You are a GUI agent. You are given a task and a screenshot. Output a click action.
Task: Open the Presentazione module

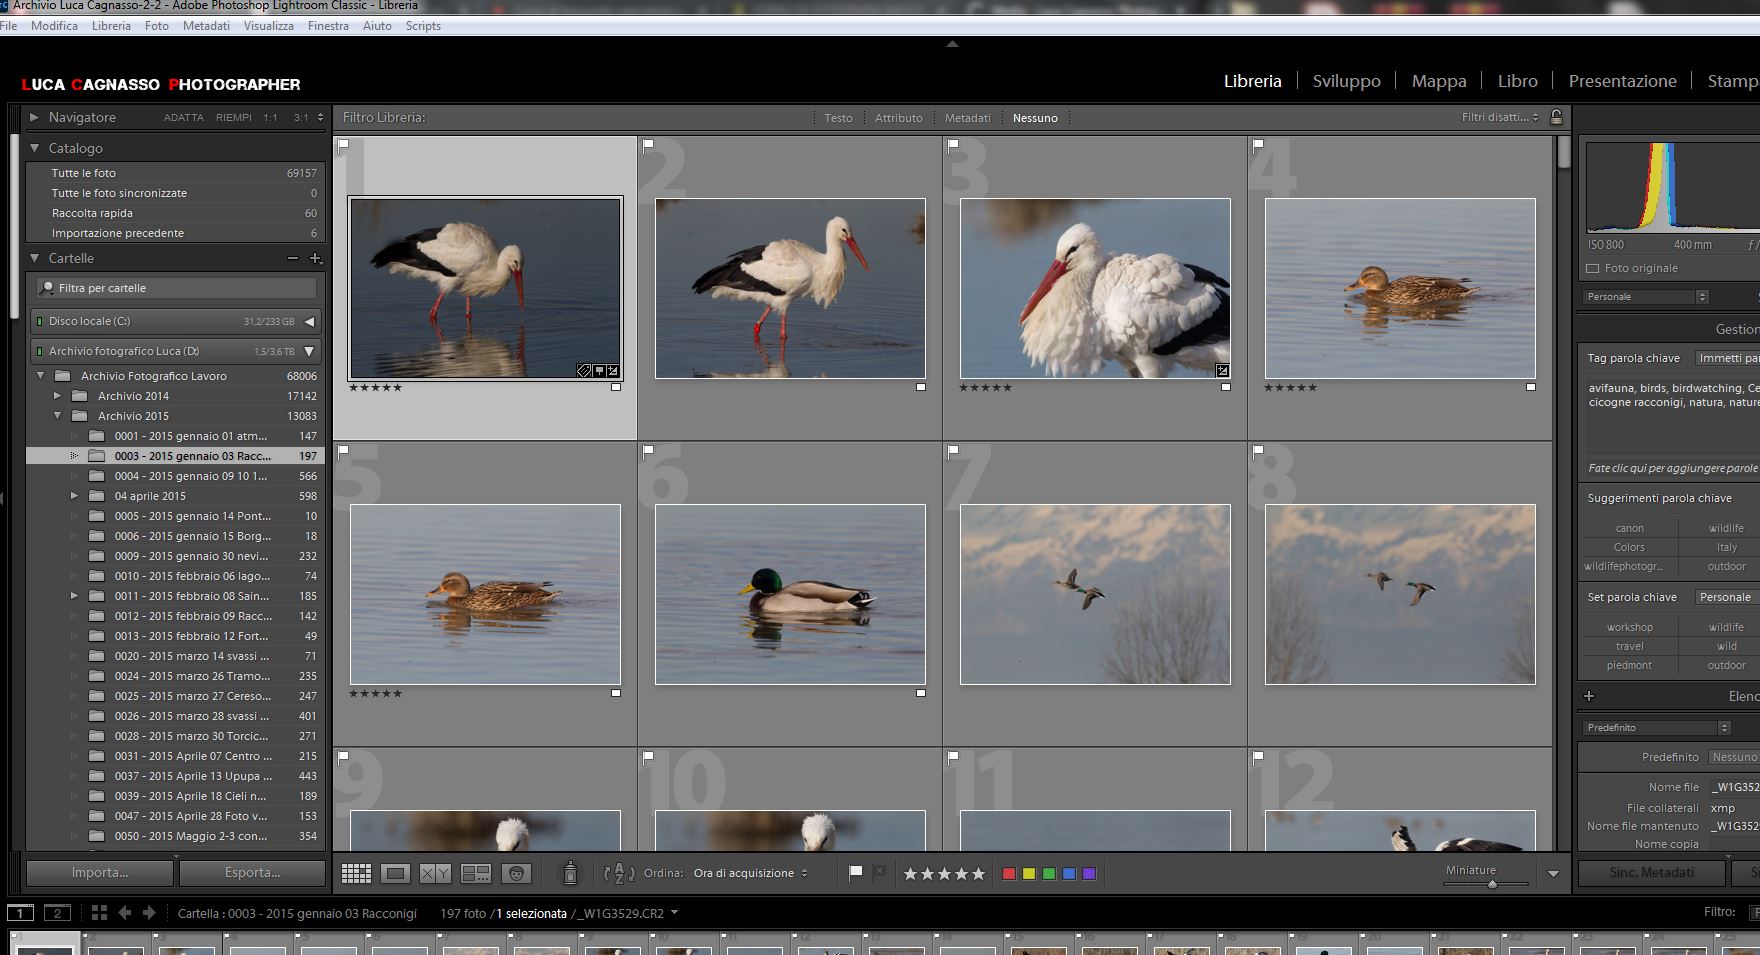[1622, 81]
